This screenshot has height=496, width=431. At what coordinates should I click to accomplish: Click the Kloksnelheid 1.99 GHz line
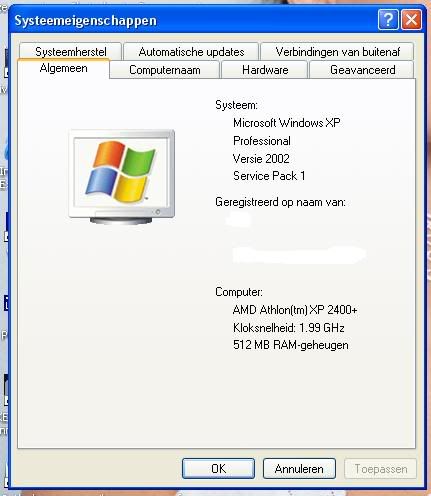289,328
